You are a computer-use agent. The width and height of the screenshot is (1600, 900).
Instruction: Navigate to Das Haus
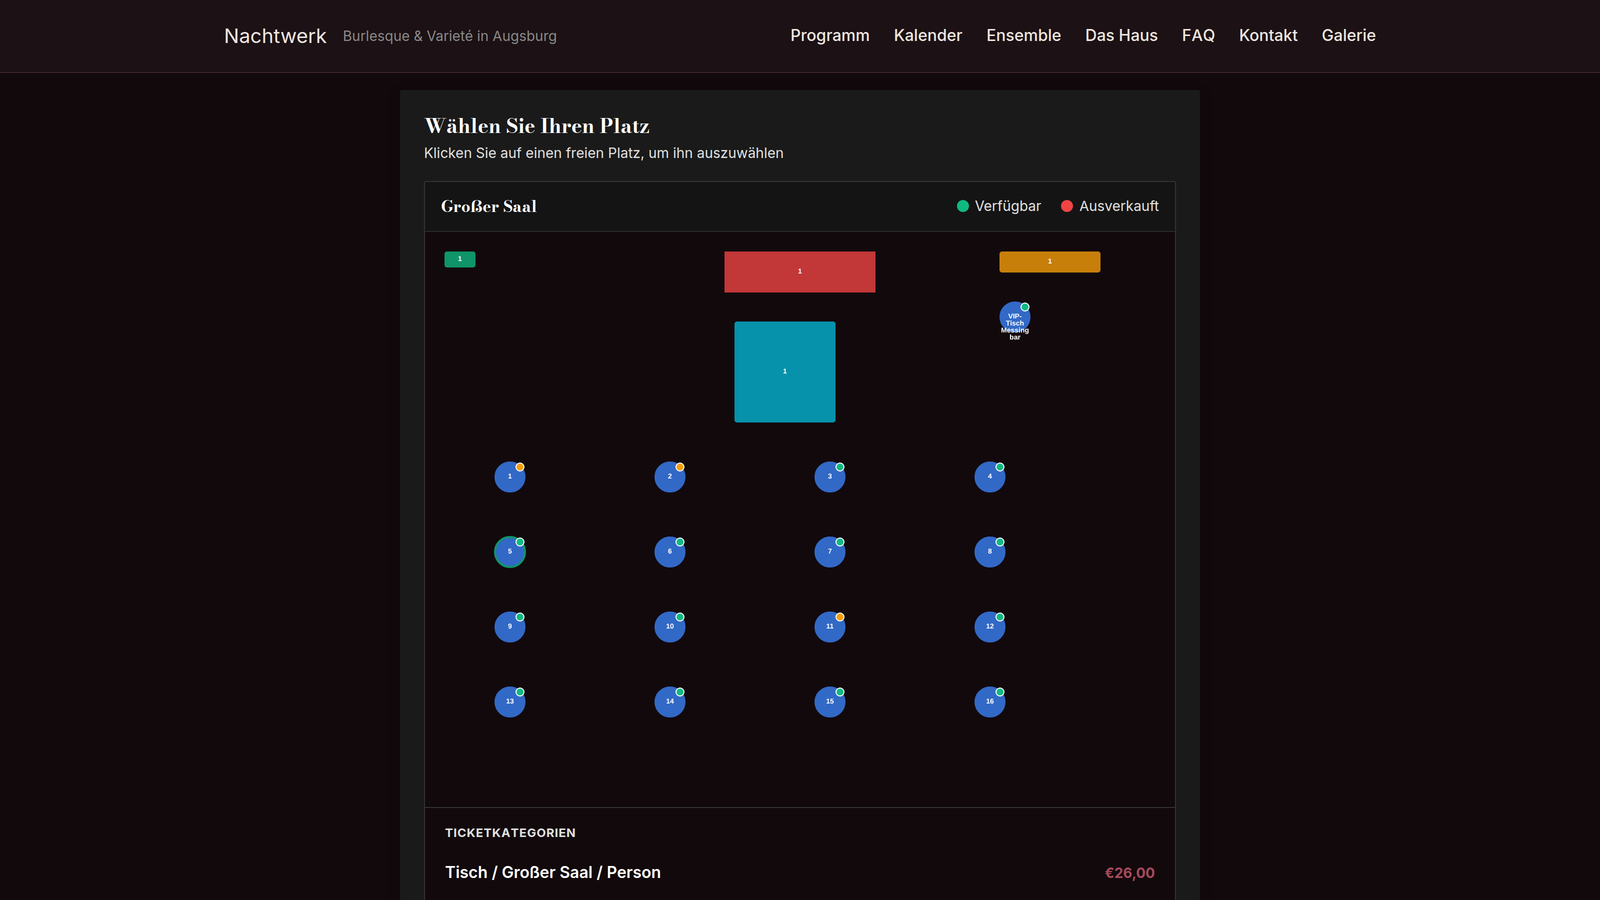1121,35
